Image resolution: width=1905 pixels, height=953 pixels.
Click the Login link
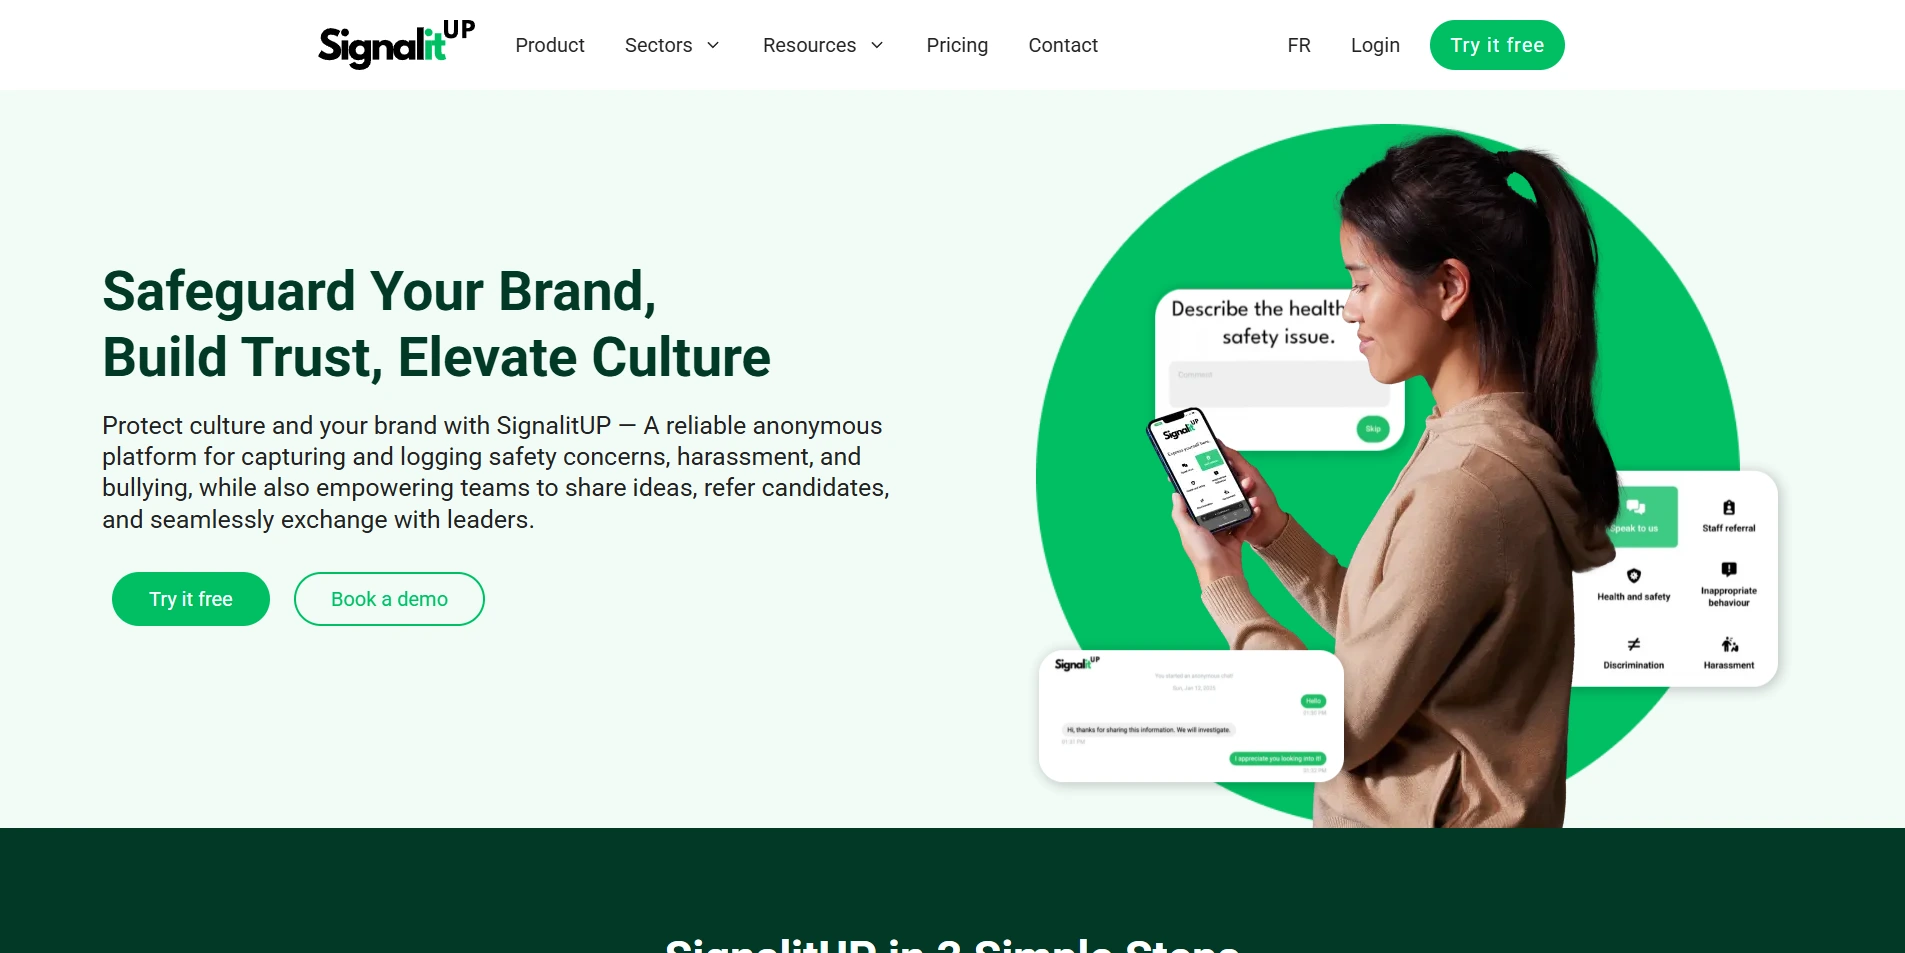(1375, 45)
